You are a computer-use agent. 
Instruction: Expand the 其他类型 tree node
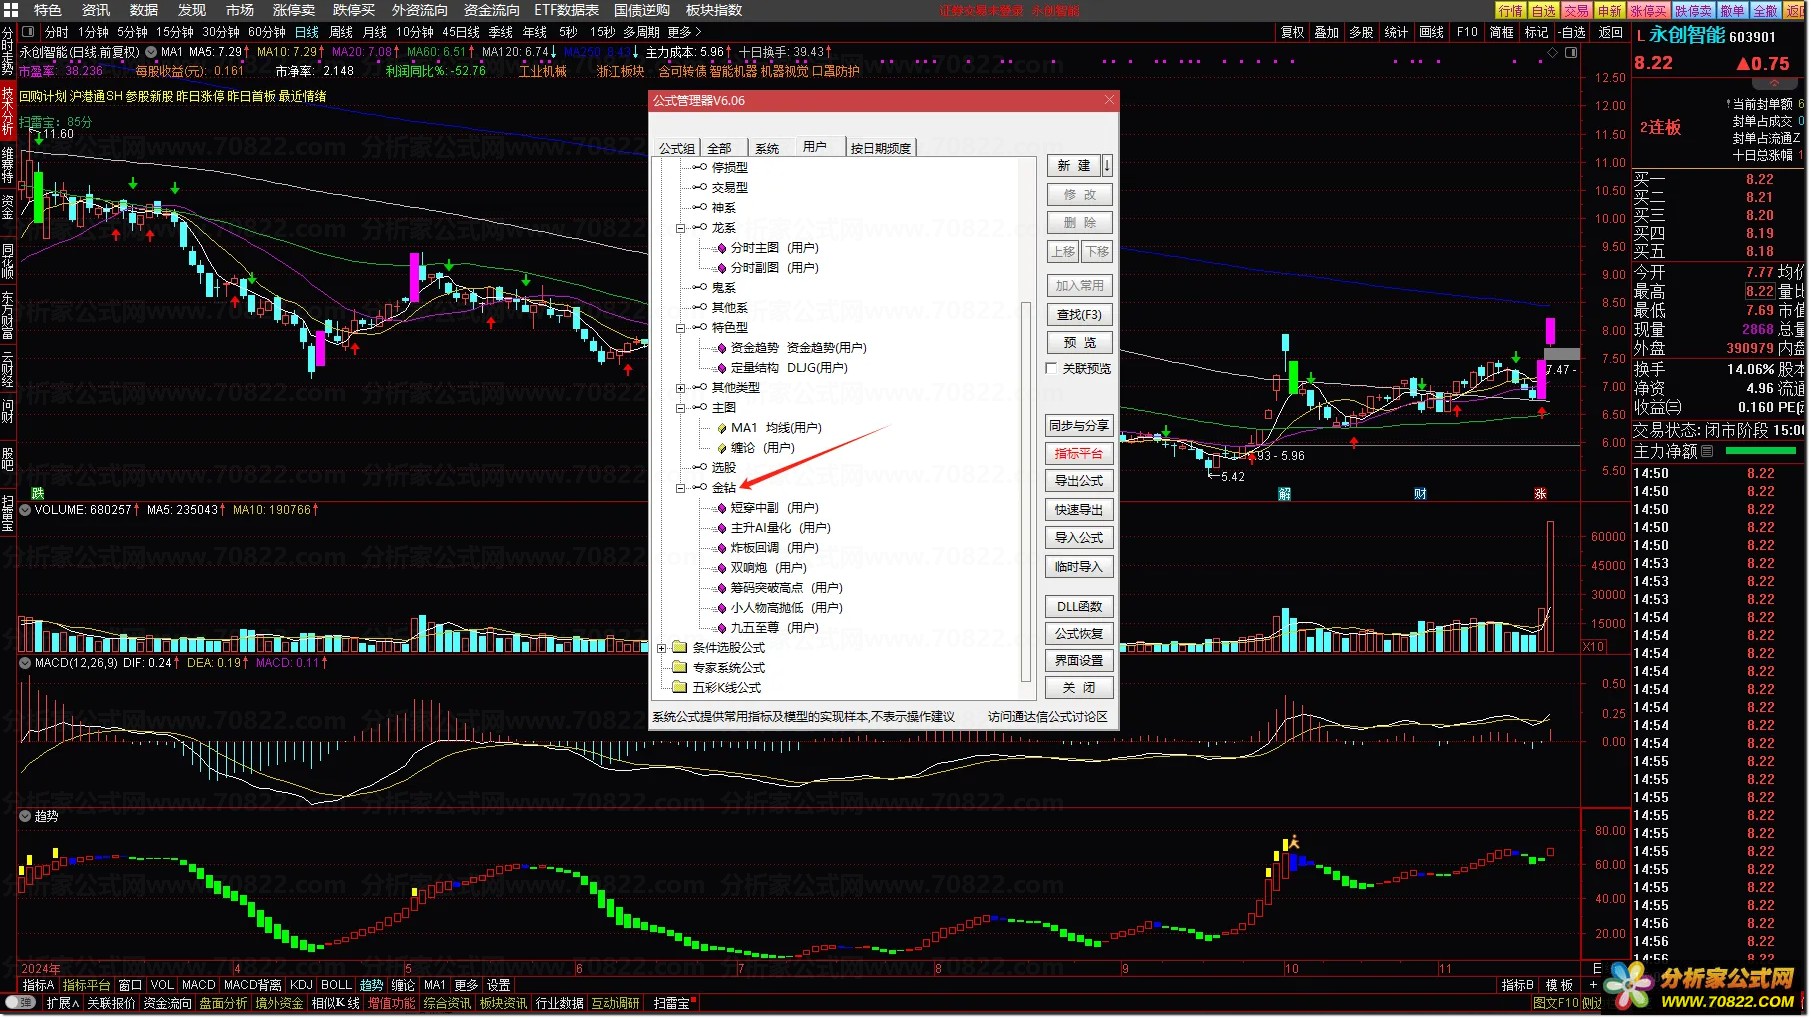(x=680, y=388)
